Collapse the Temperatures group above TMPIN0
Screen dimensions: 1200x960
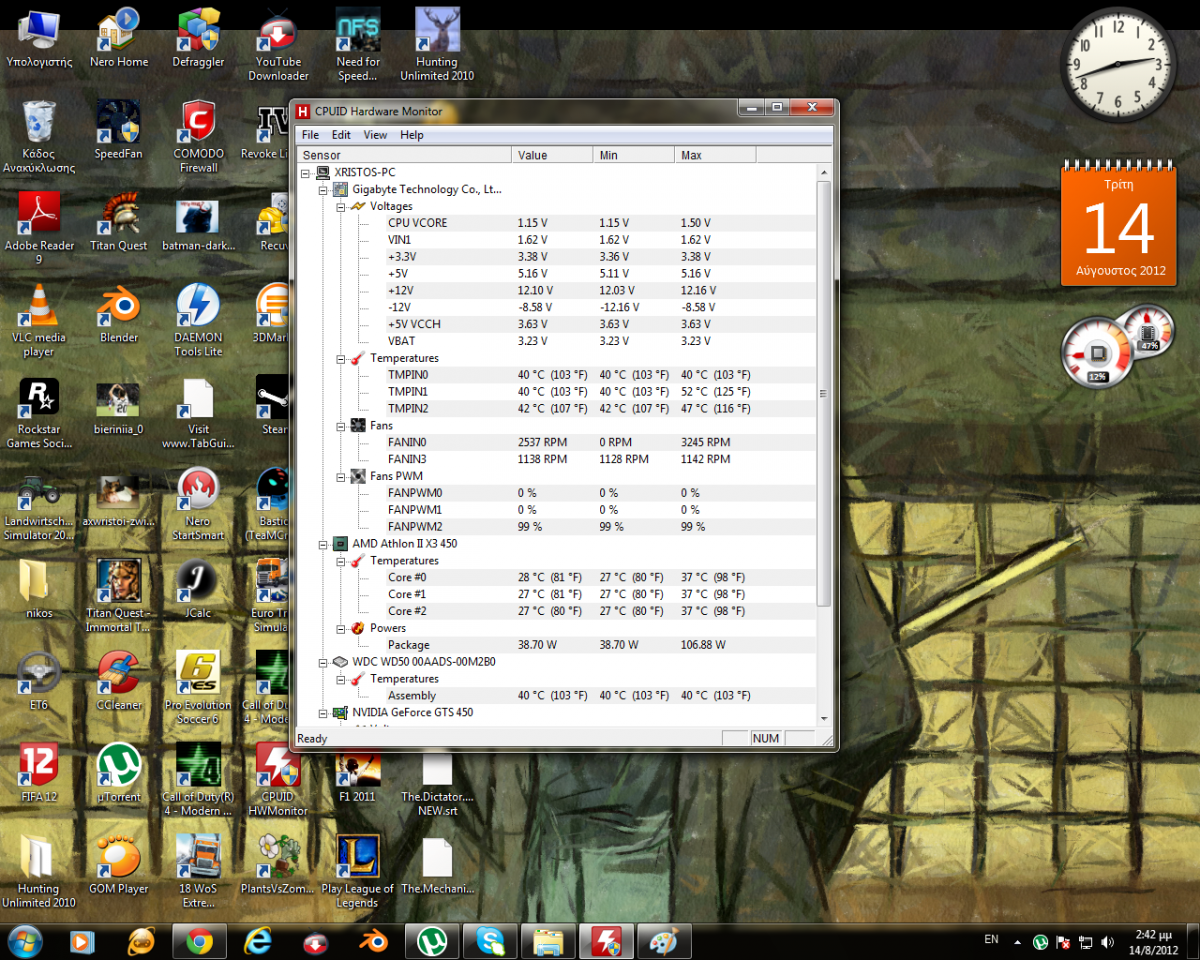[341, 358]
